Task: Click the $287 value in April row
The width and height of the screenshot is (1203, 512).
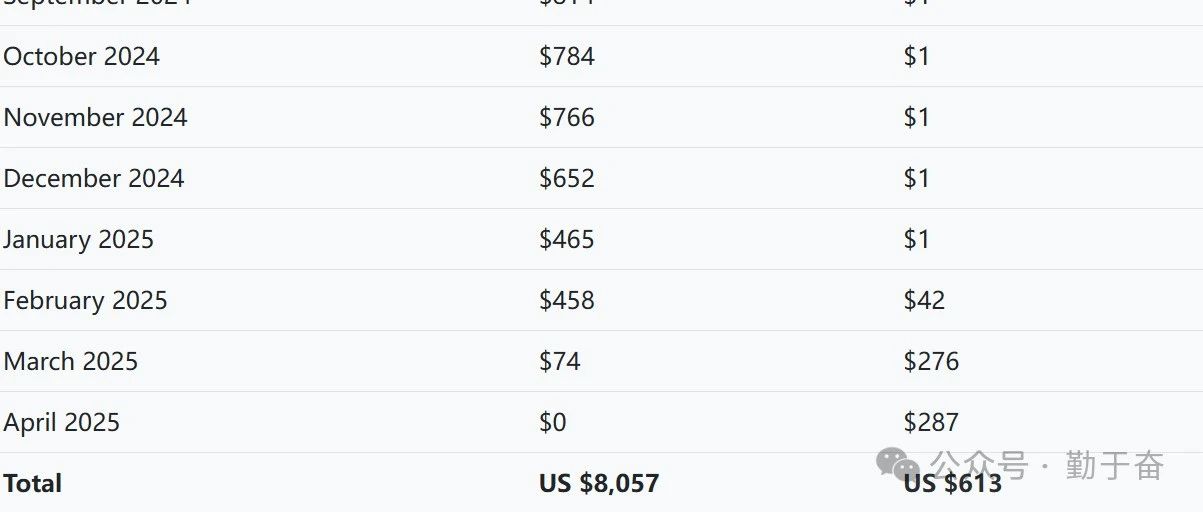Action: coord(932,423)
